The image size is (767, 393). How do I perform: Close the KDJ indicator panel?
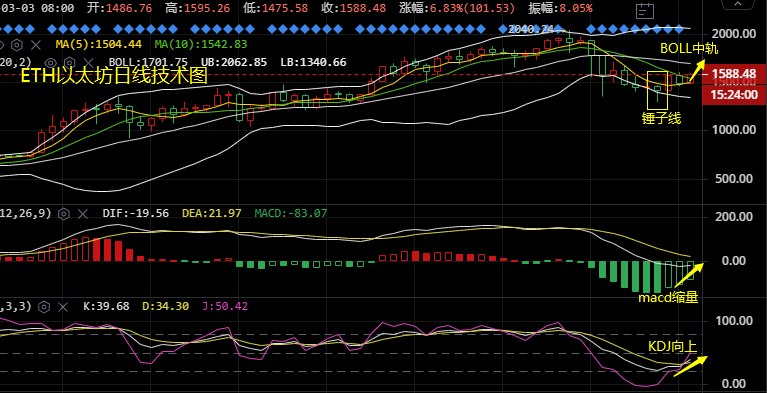point(63,307)
